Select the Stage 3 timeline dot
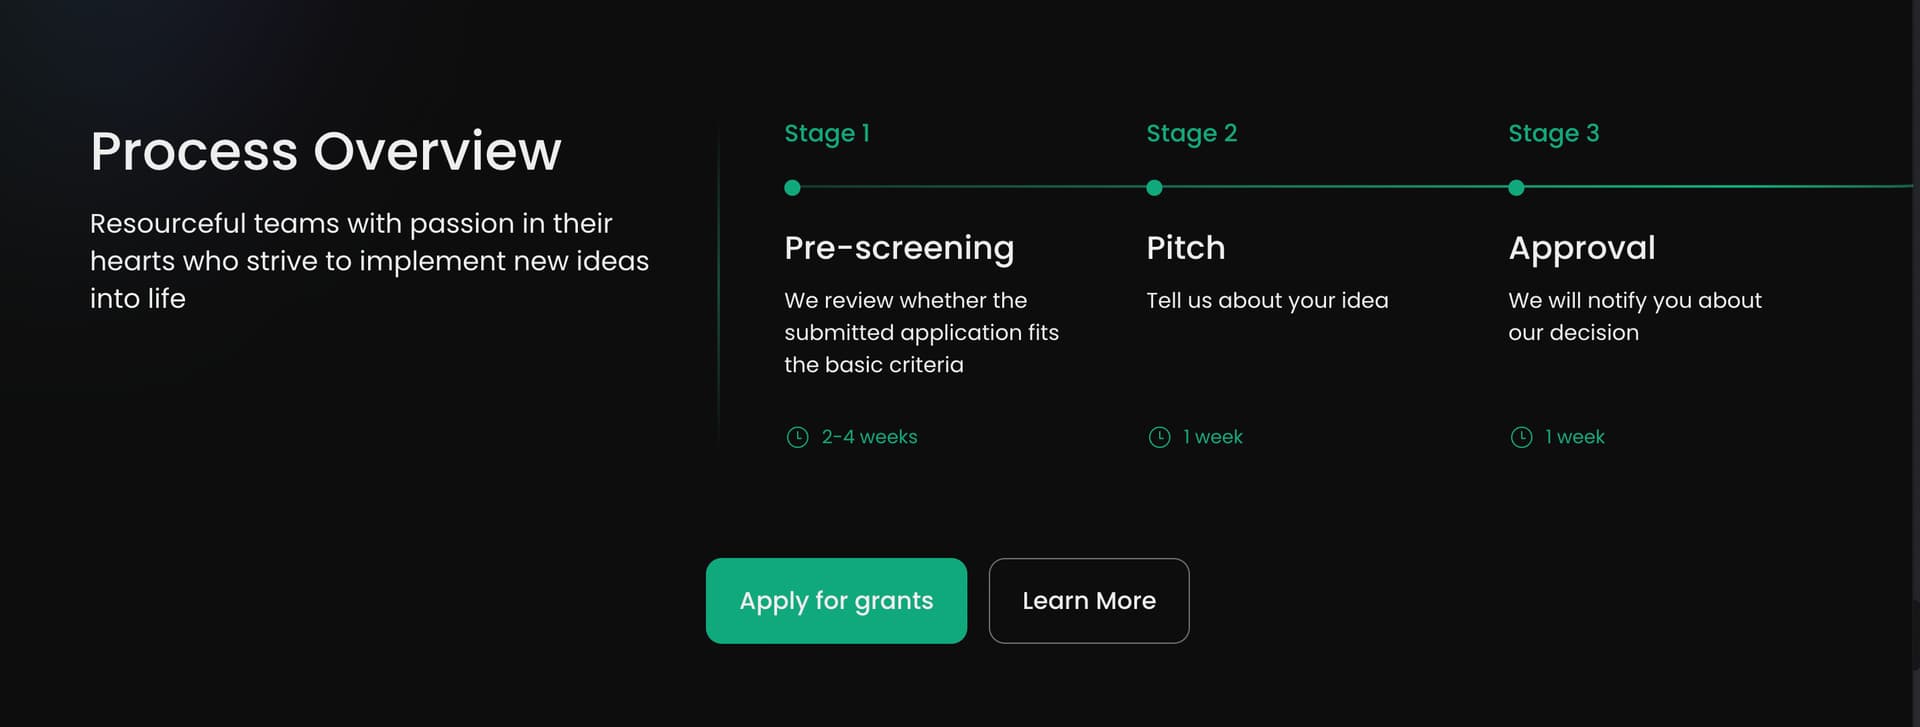Screen dimensions: 1920x727 pyautogui.click(x=1516, y=188)
